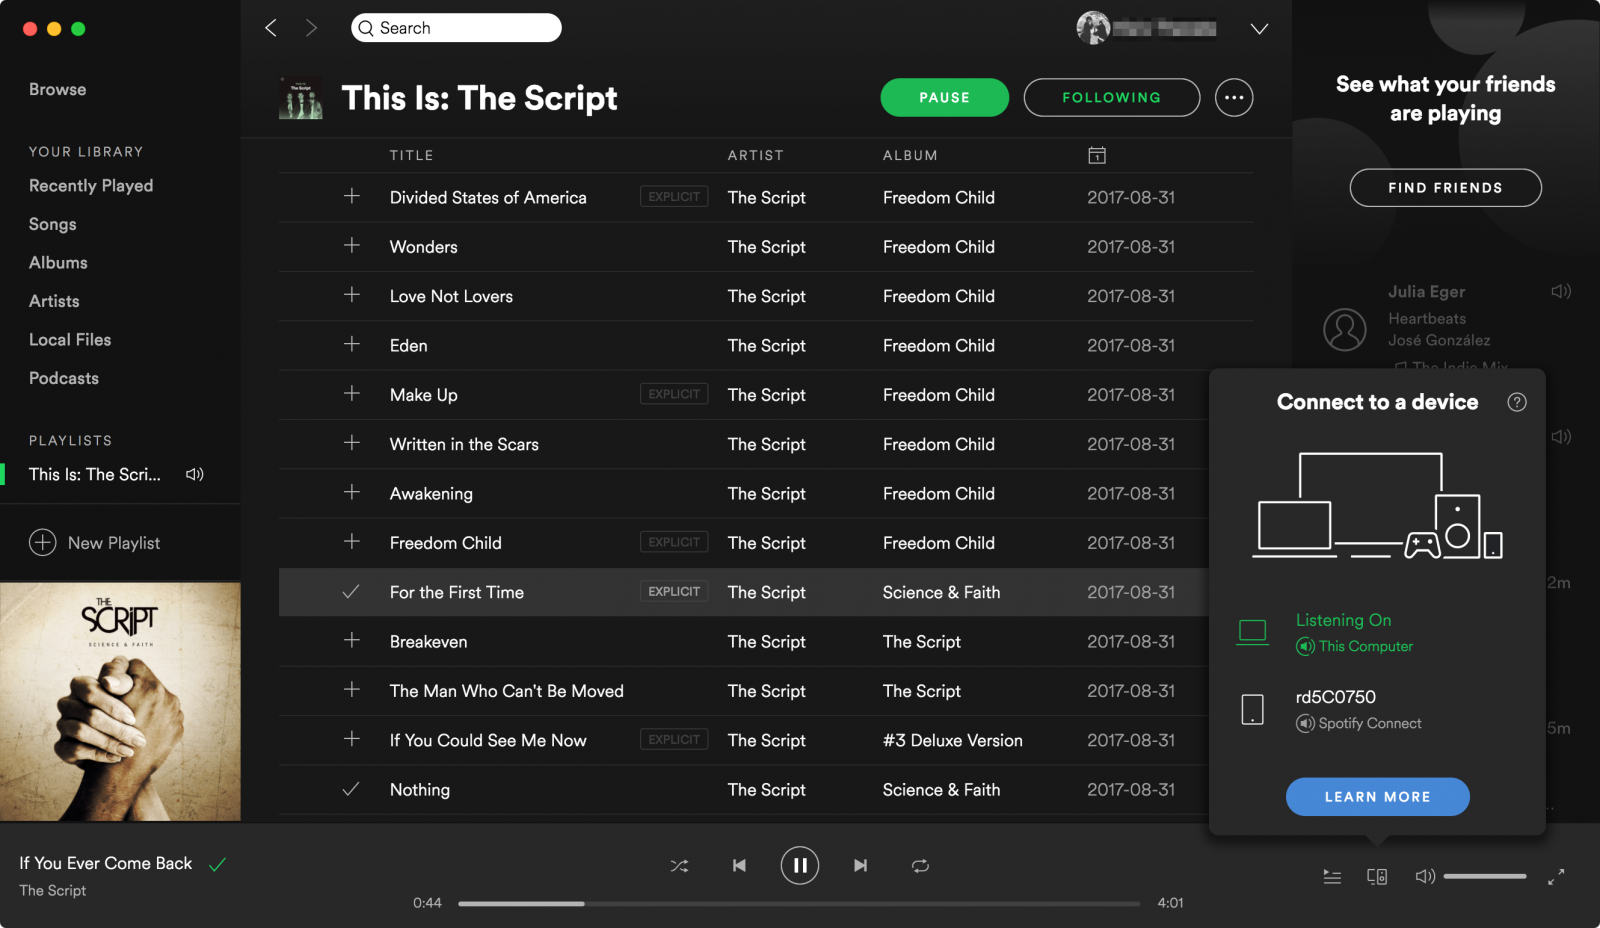Viewport: 1600px width, 928px height.
Task: Add Written in the Scars to library
Action: pyautogui.click(x=352, y=443)
